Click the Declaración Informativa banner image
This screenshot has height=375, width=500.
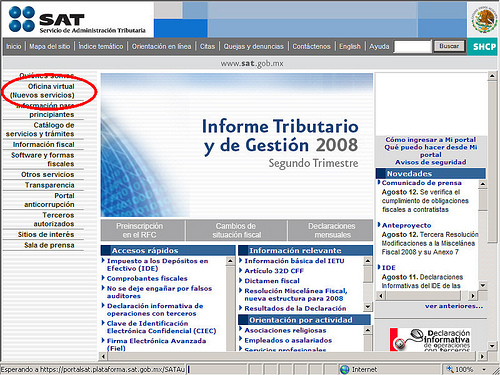point(430,339)
